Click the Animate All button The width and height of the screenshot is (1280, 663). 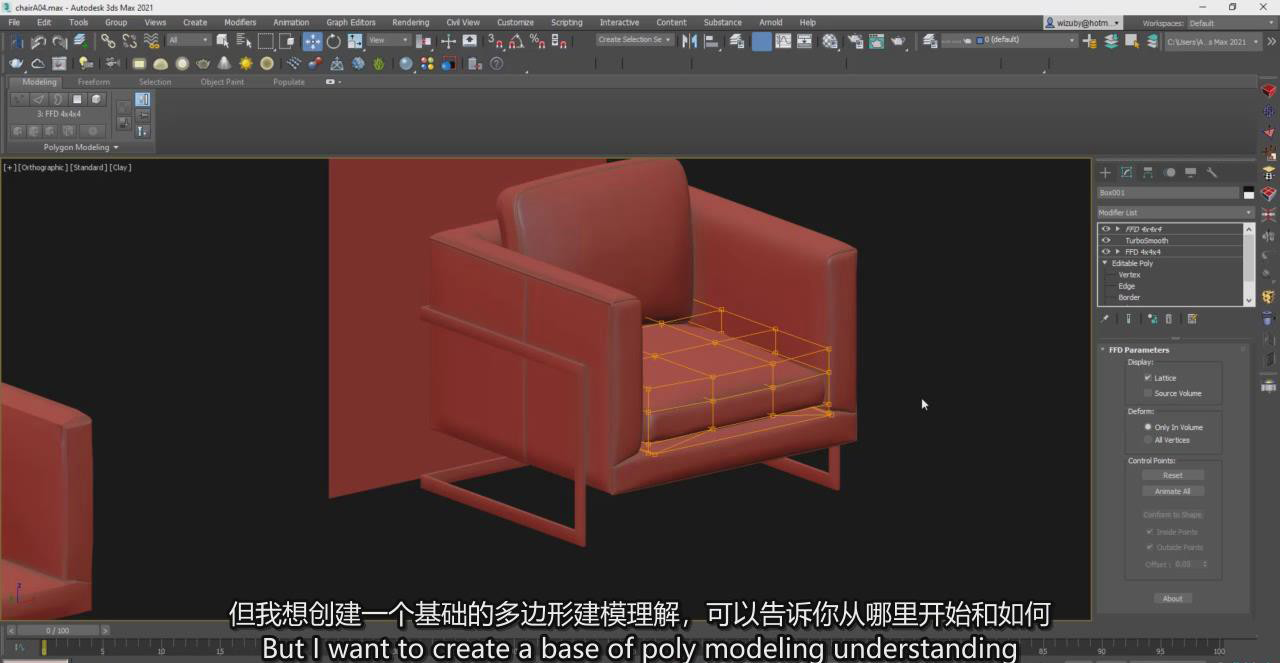coord(1173,491)
